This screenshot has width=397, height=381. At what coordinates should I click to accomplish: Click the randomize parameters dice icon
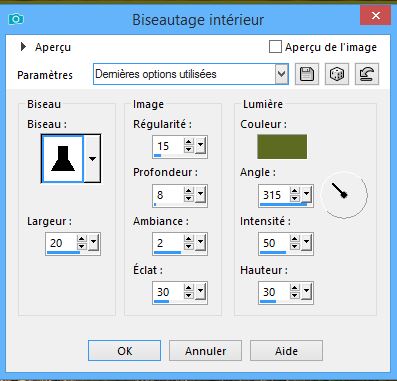(x=337, y=74)
